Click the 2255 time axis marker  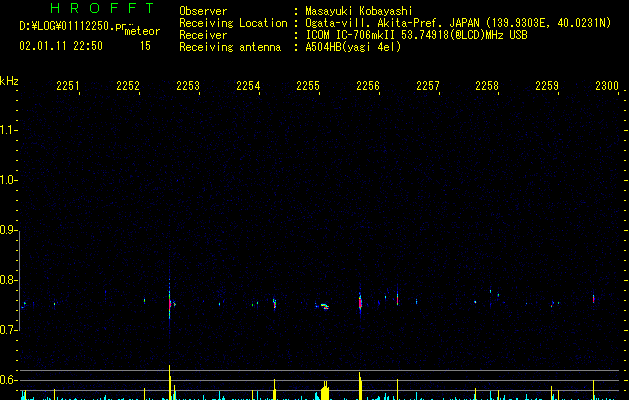pyautogui.click(x=308, y=85)
